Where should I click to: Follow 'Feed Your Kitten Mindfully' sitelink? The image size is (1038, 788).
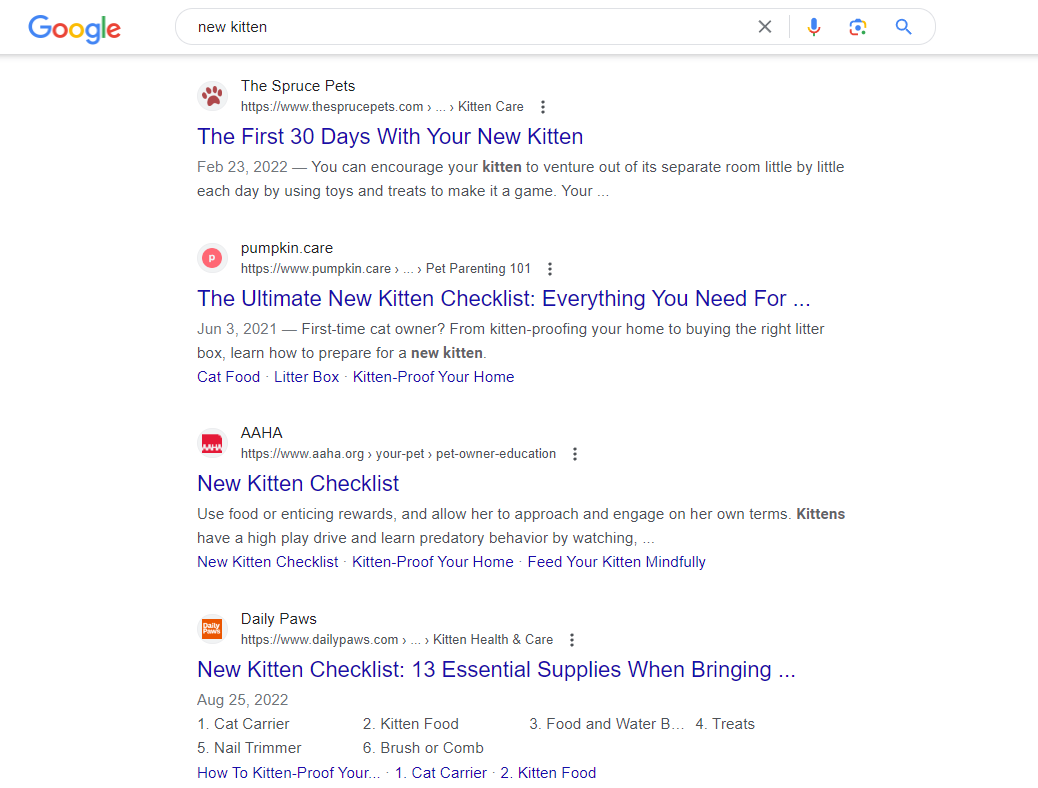(x=616, y=562)
